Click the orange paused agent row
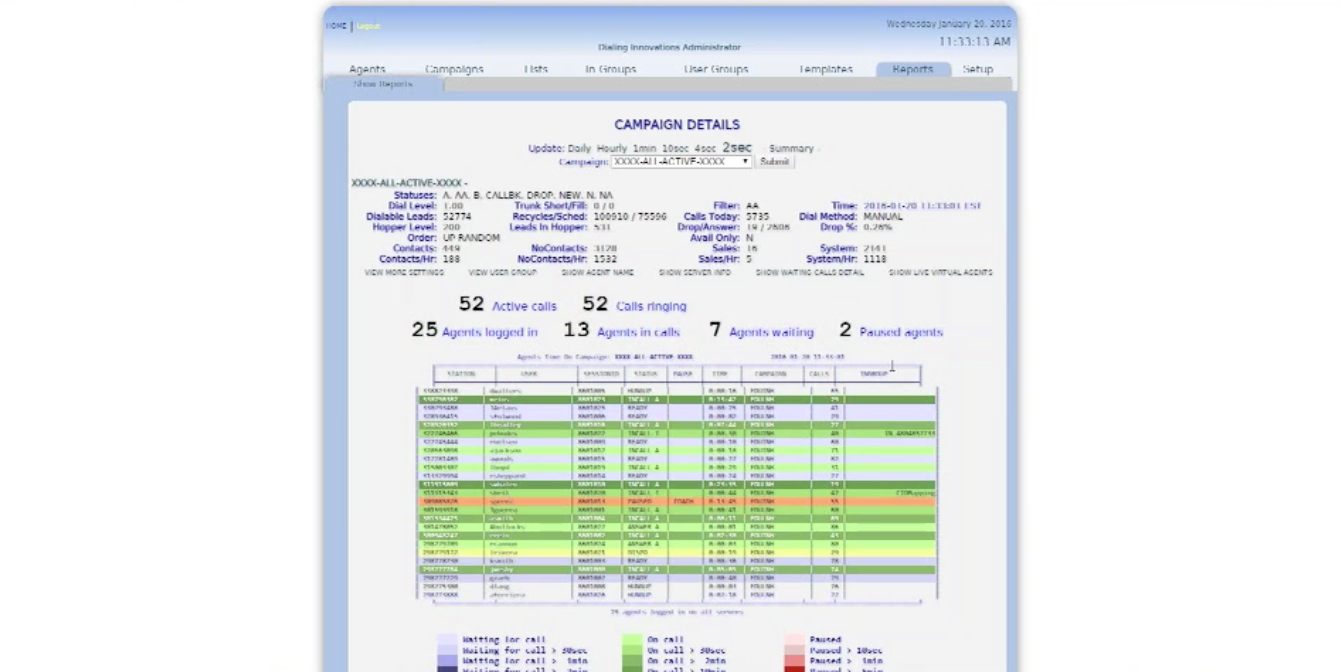This screenshot has width=1341, height=672. [676, 501]
